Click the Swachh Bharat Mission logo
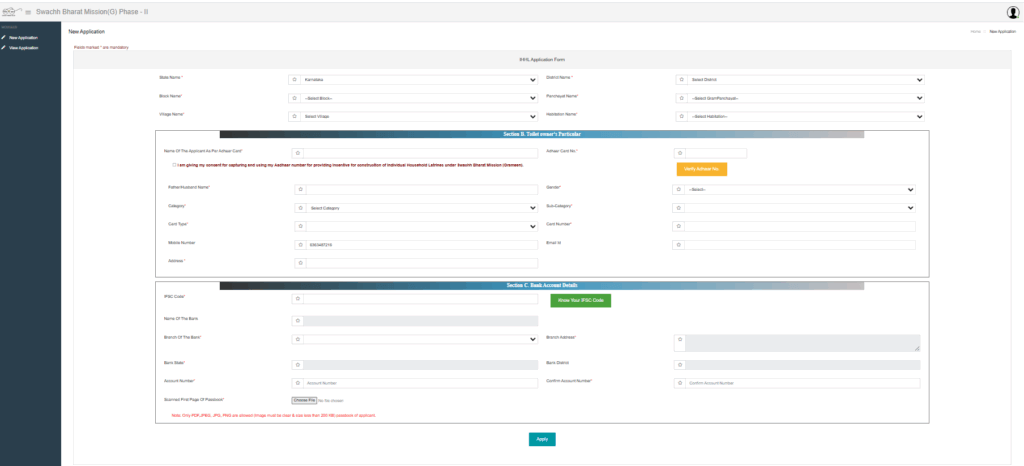This screenshot has width=1024, height=466. [11, 12]
